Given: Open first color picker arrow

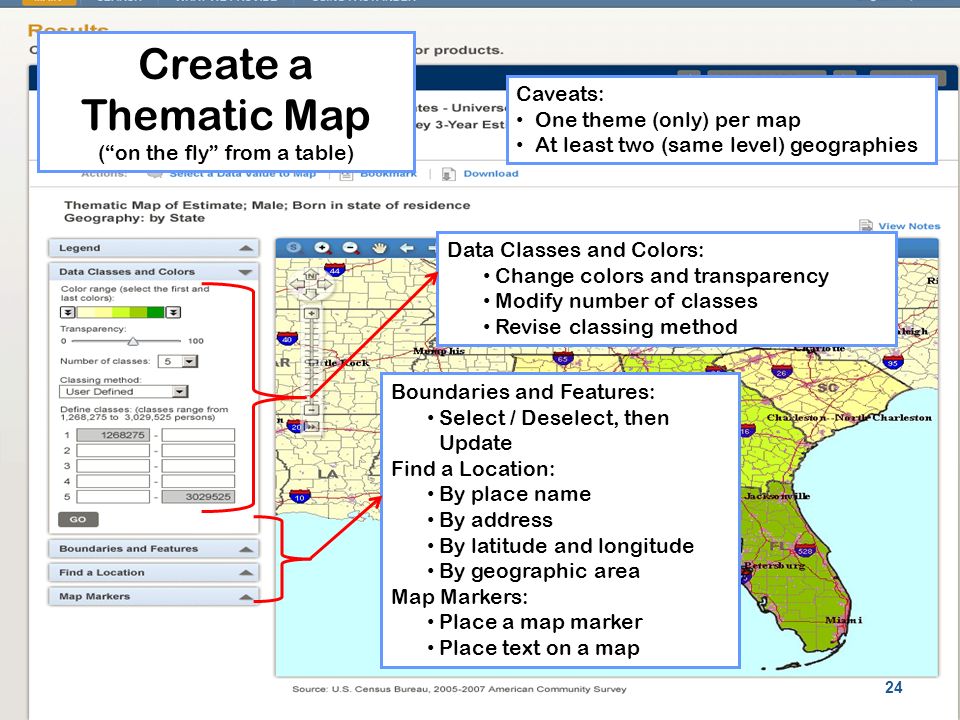Looking at the screenshot, I should 67,312.
